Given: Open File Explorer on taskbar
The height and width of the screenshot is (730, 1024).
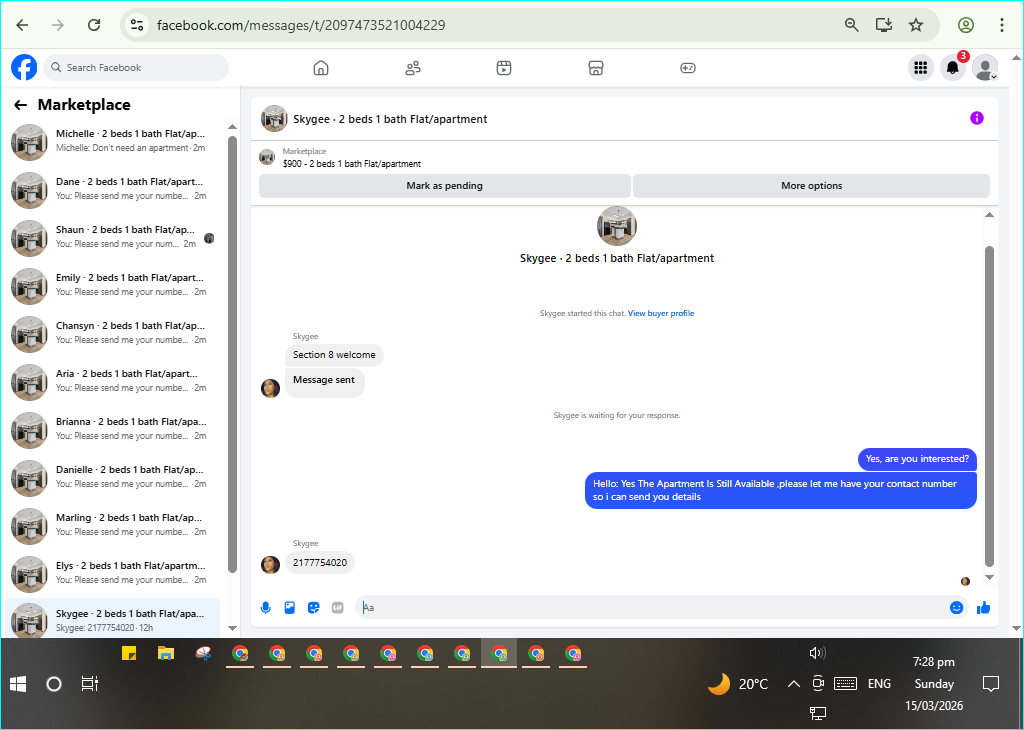Looking at the screenshot, I should click(166, 654).
